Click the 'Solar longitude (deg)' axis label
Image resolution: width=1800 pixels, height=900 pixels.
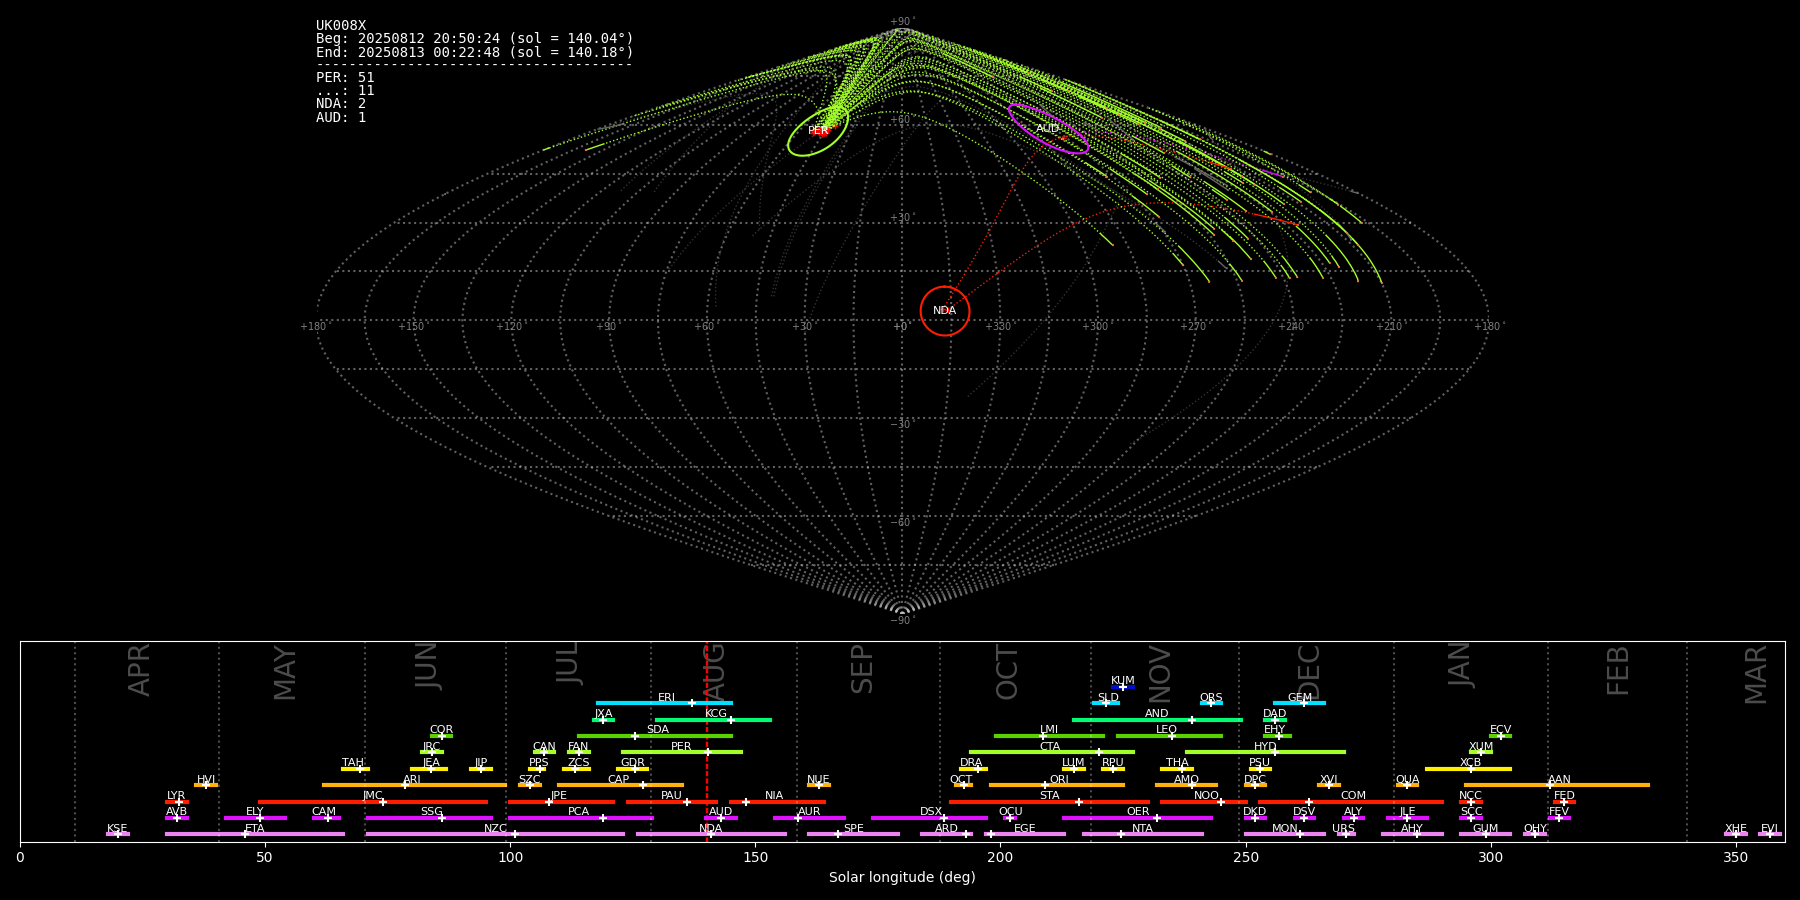[902, 877]
